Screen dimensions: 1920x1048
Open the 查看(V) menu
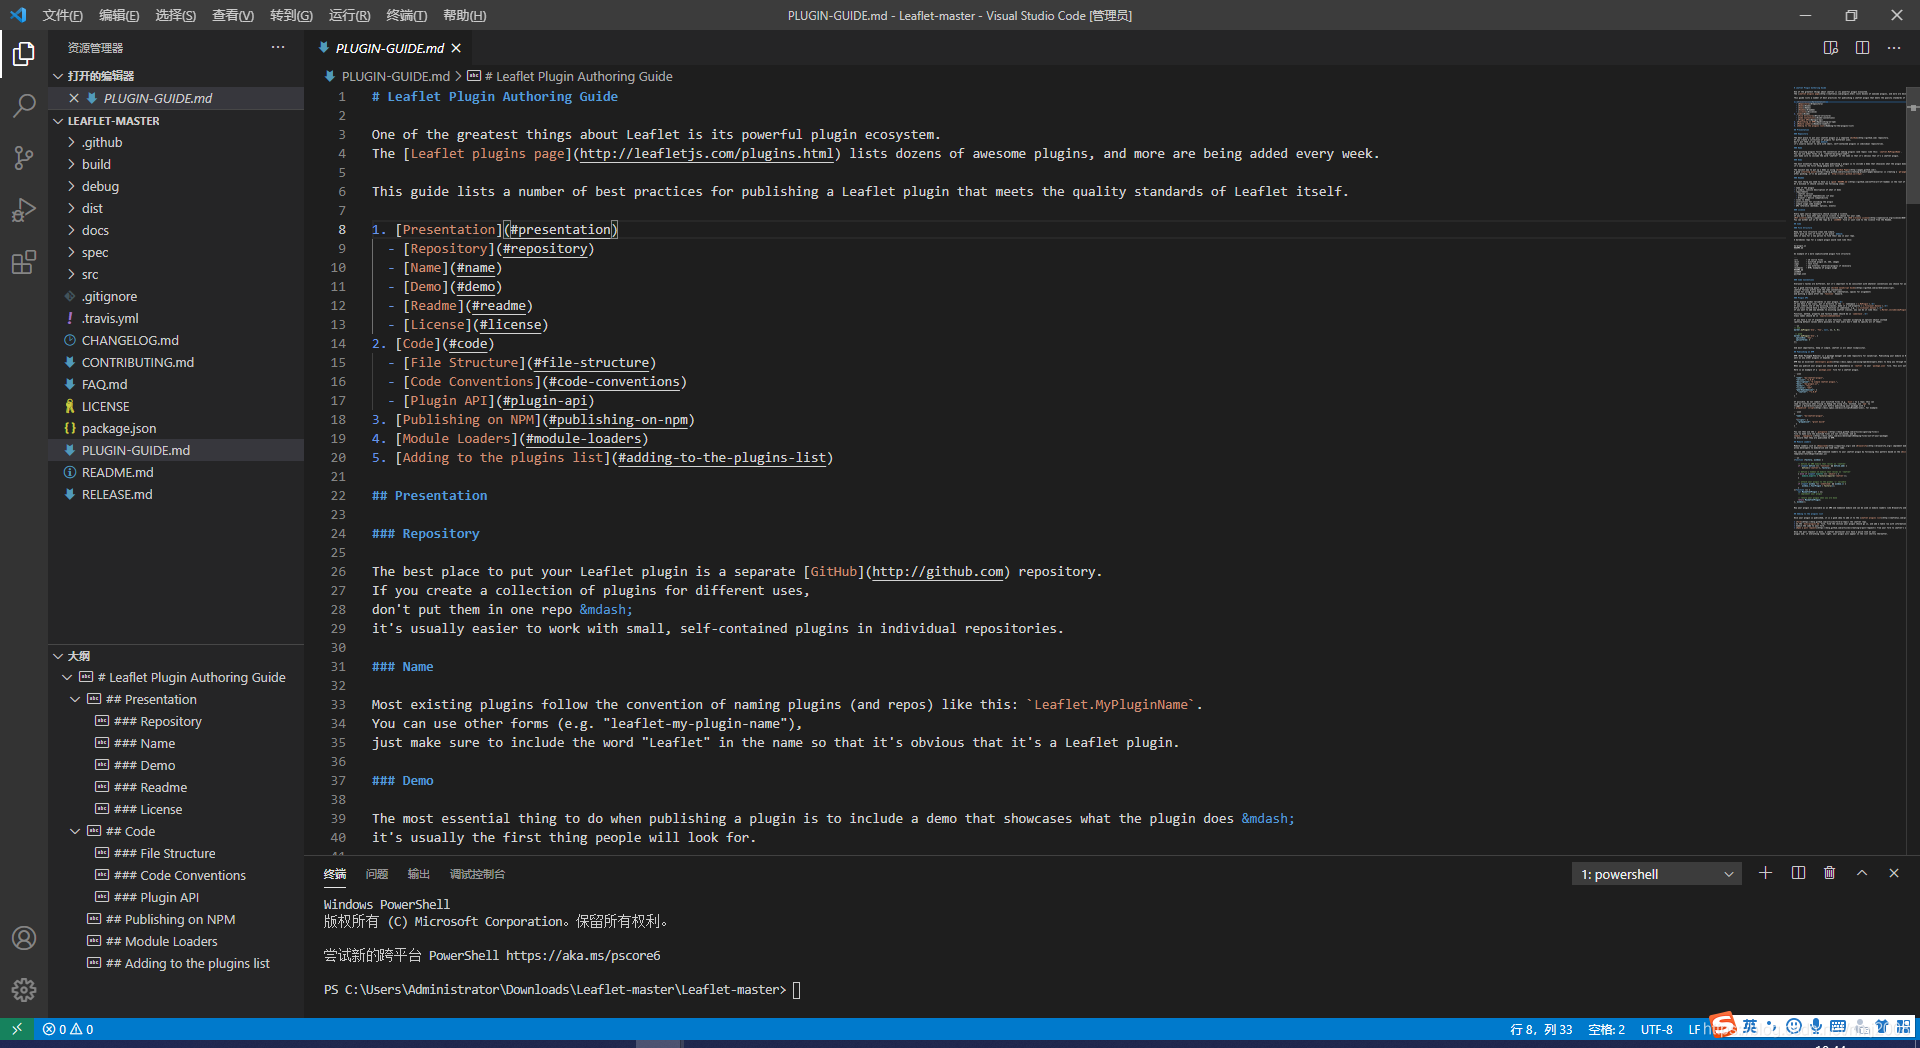(233, 15)
